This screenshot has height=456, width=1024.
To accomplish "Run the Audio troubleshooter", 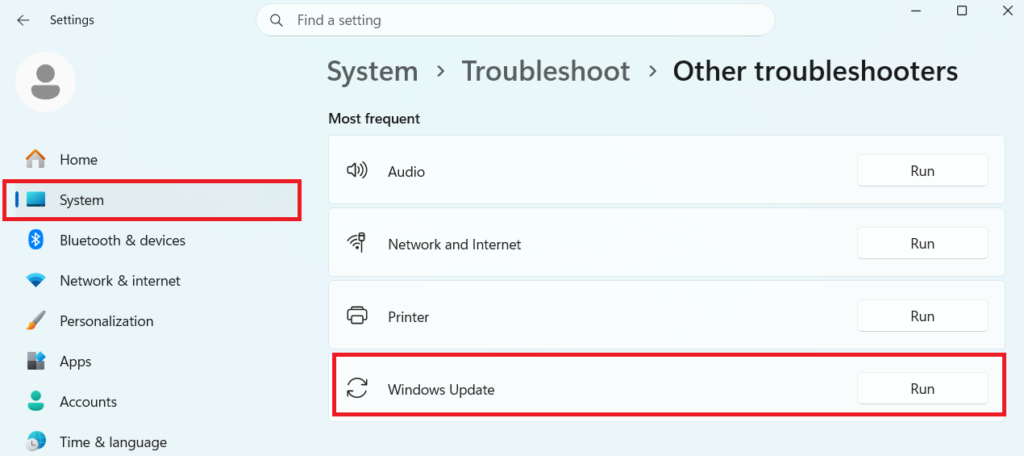I will pos(922,171).
